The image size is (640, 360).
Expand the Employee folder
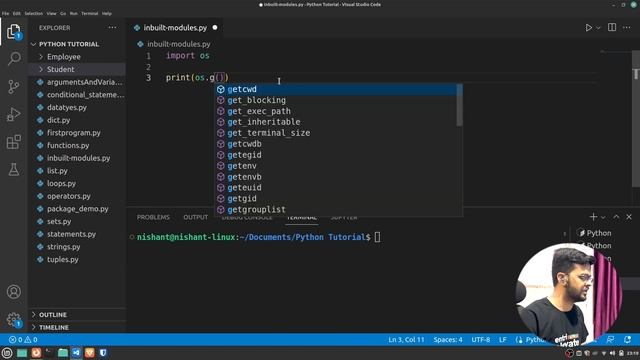(77, 57)
